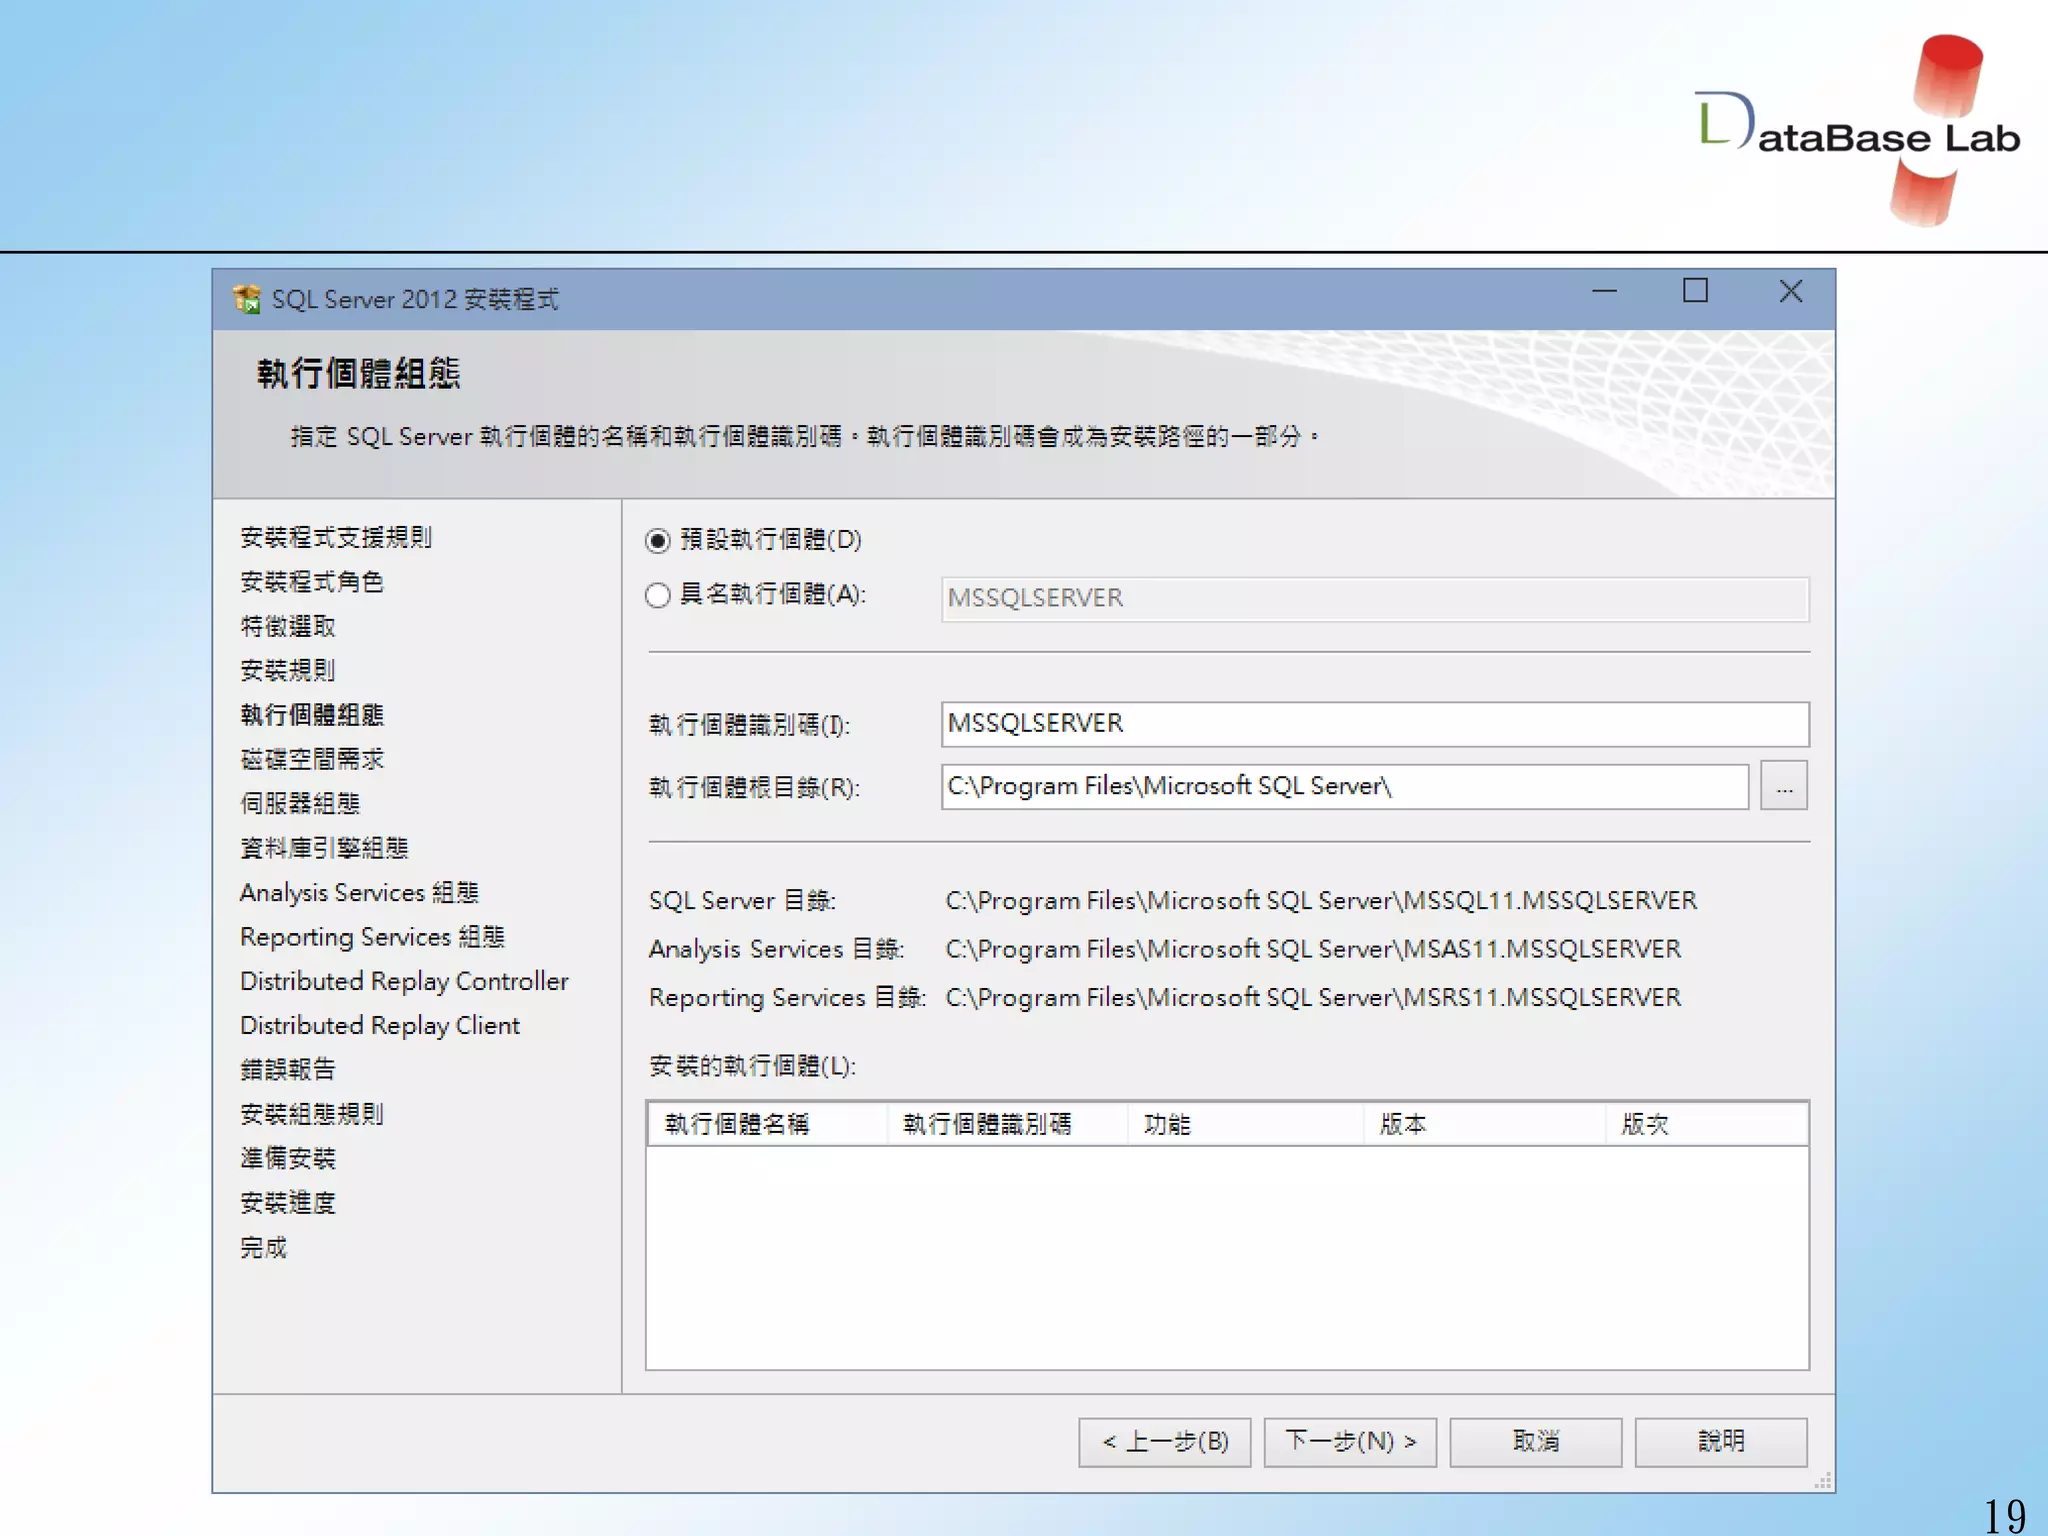
Task: Click the 安裝的執行個體(L) label
Action: tap(752, 1066)
